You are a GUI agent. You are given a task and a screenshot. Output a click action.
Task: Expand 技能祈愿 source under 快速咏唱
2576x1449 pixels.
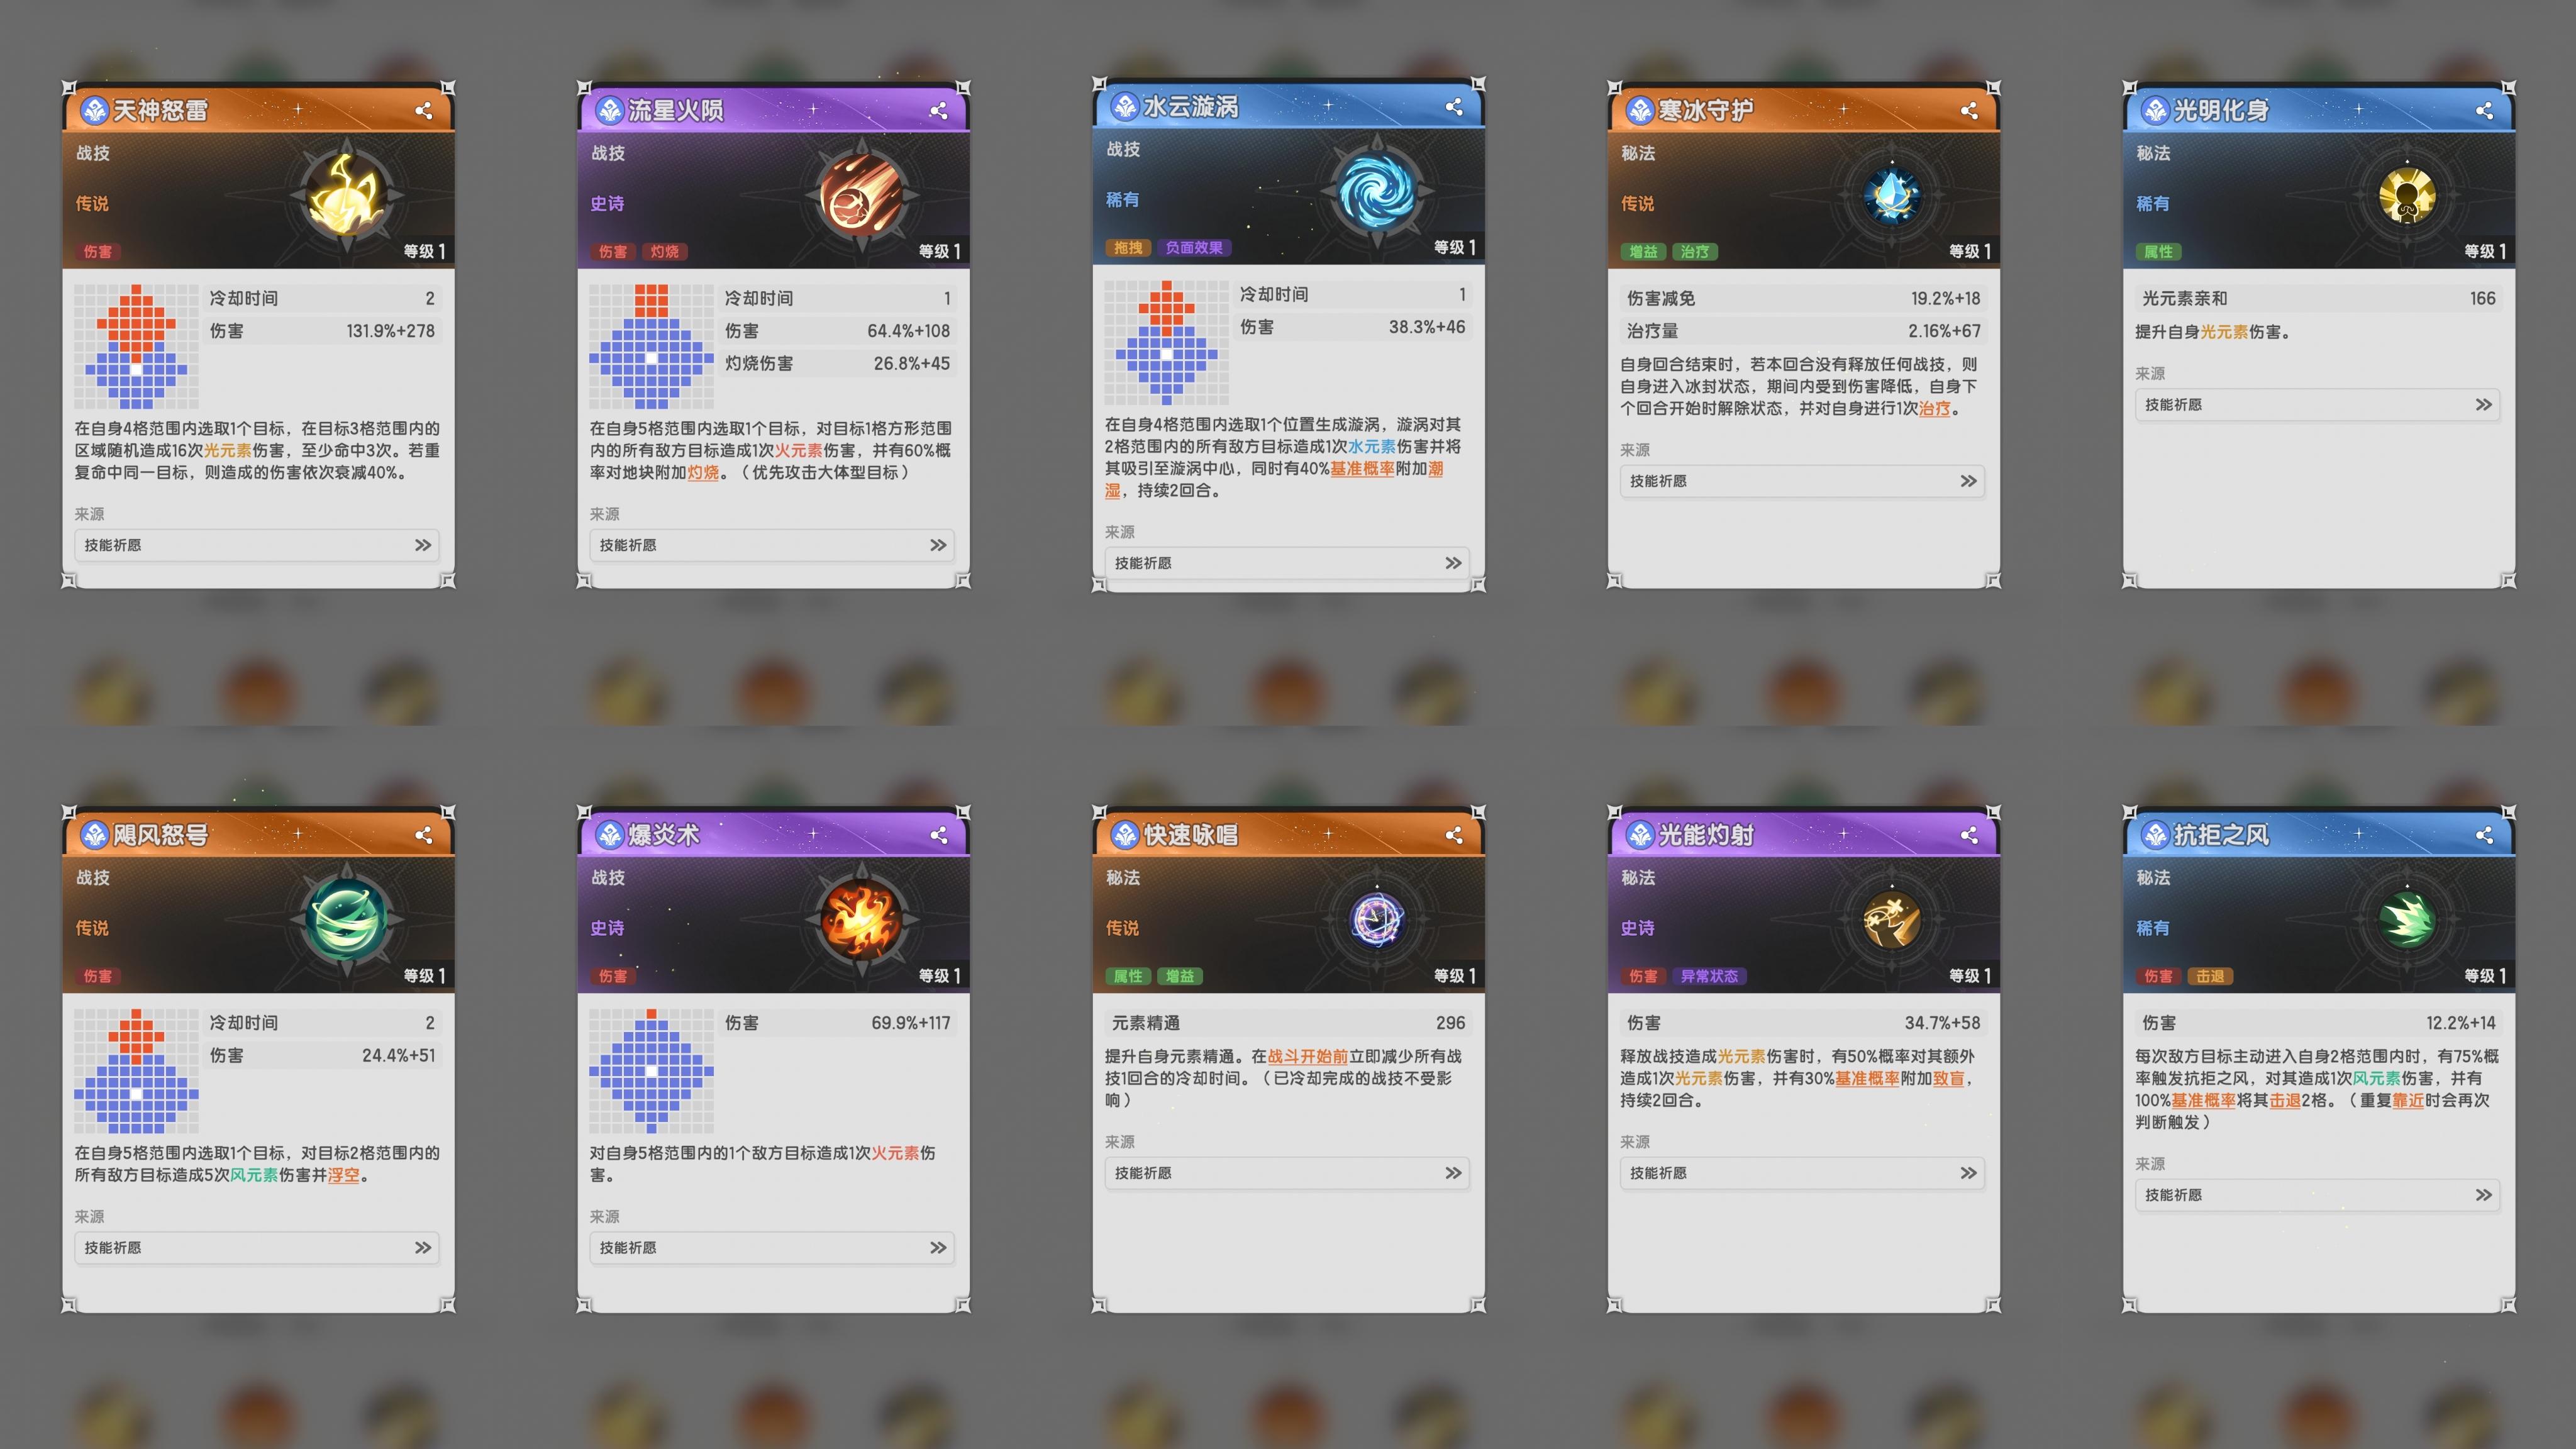[1287, 1173]
